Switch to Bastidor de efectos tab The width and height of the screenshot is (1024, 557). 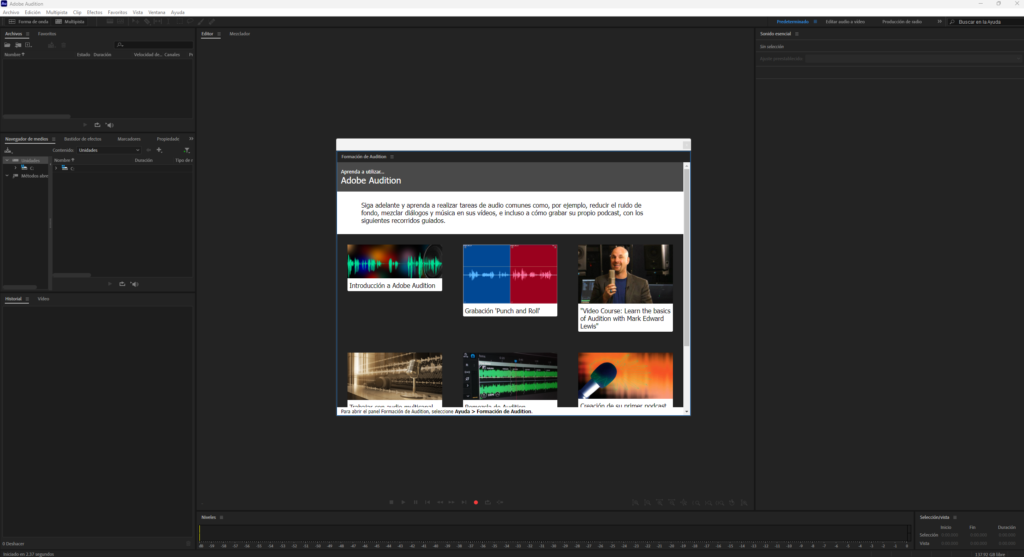(82, 139)
